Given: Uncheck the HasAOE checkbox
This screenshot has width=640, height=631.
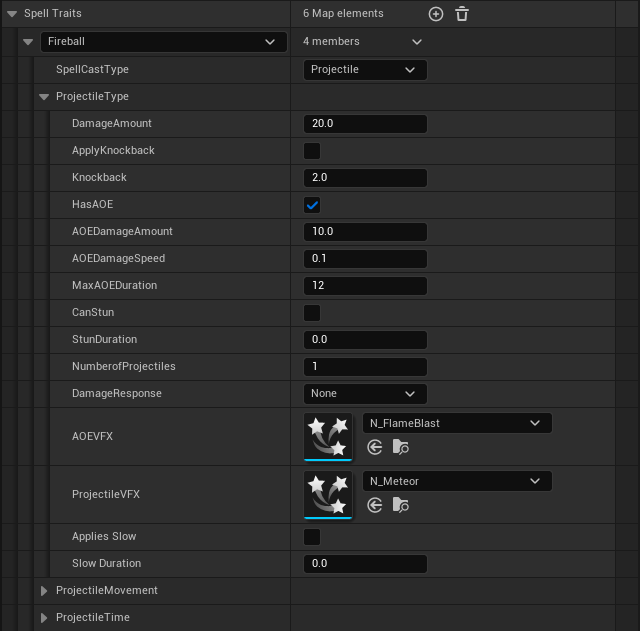Looking at the screenshot, I should [x=312, y=205].
